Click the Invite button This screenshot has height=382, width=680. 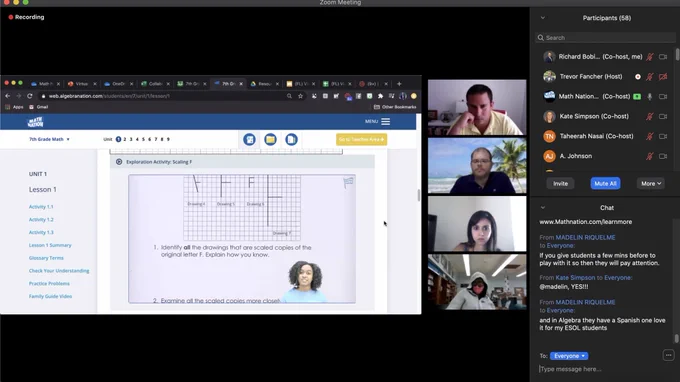pyautogui.click(x=560, y=183)
